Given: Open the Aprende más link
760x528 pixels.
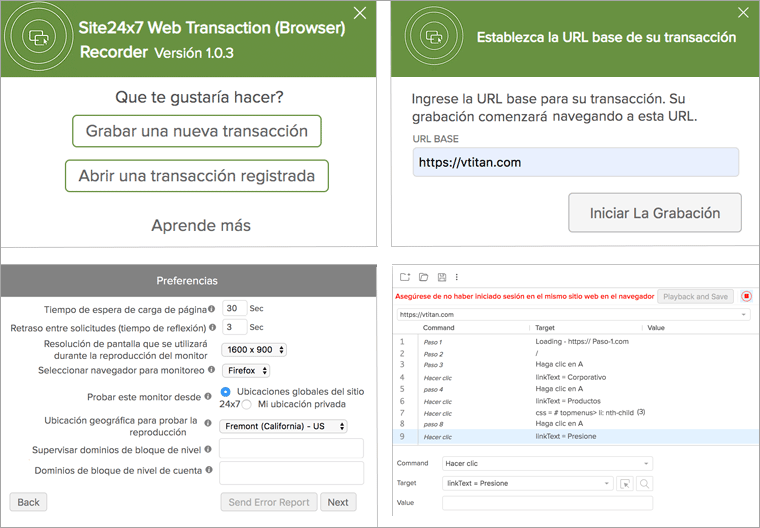Looking at the screenshot, I should tap(201, 225).
